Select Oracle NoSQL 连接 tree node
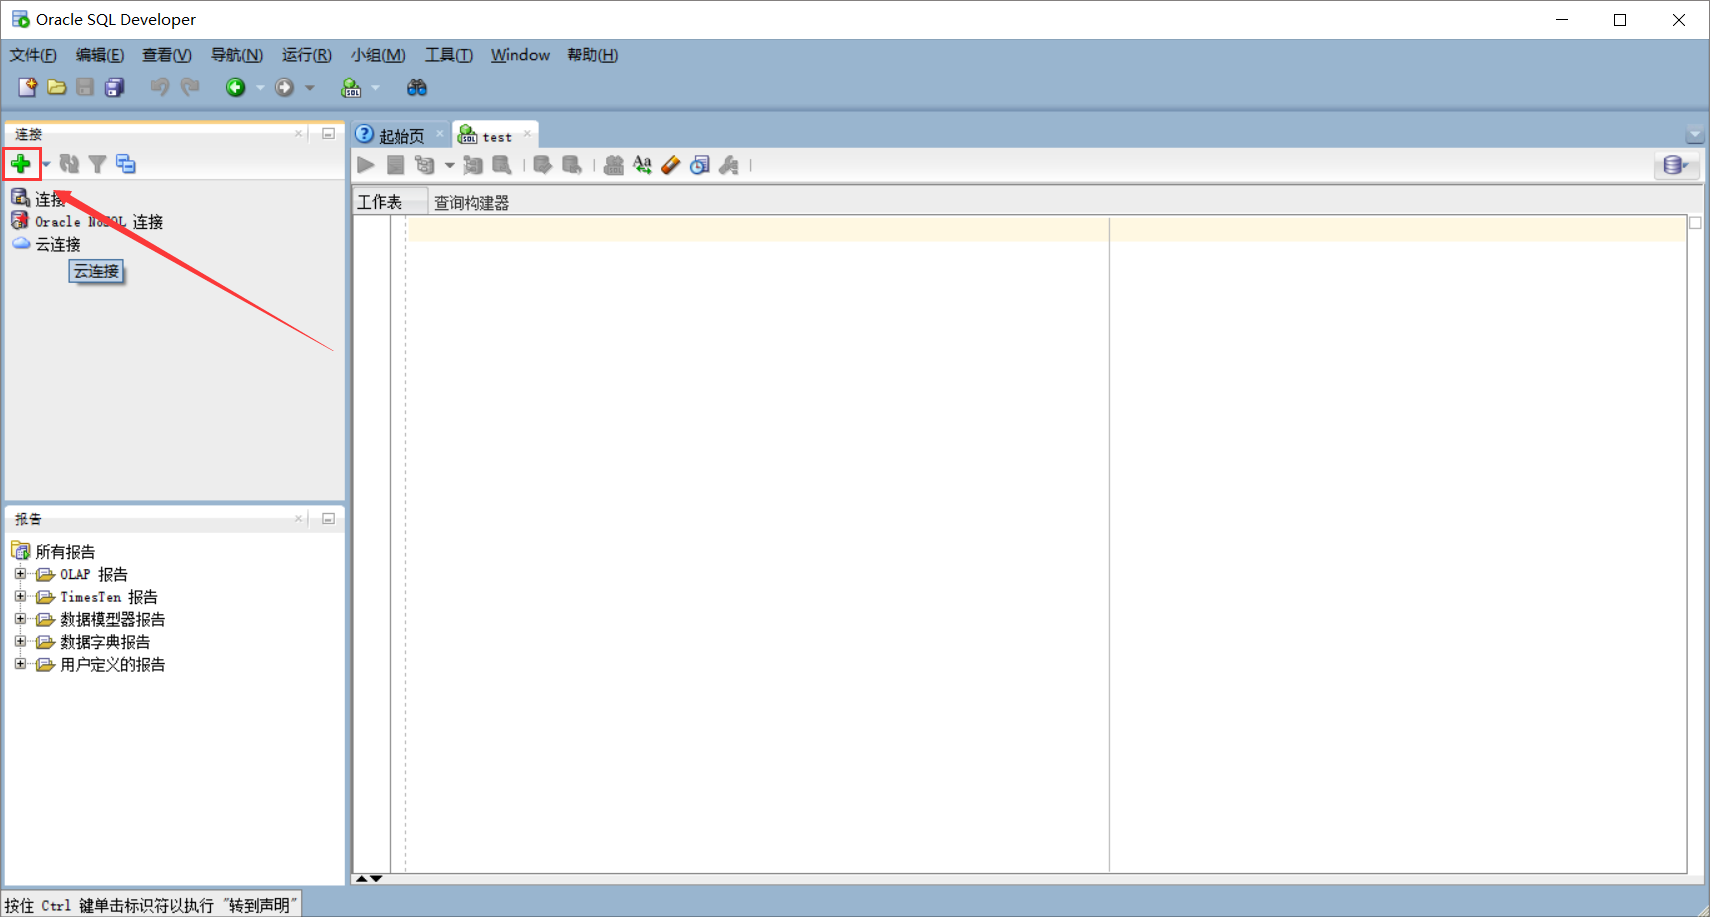Screen dimensions: 1710x917 pyautogui.click(x=99, y=222)
